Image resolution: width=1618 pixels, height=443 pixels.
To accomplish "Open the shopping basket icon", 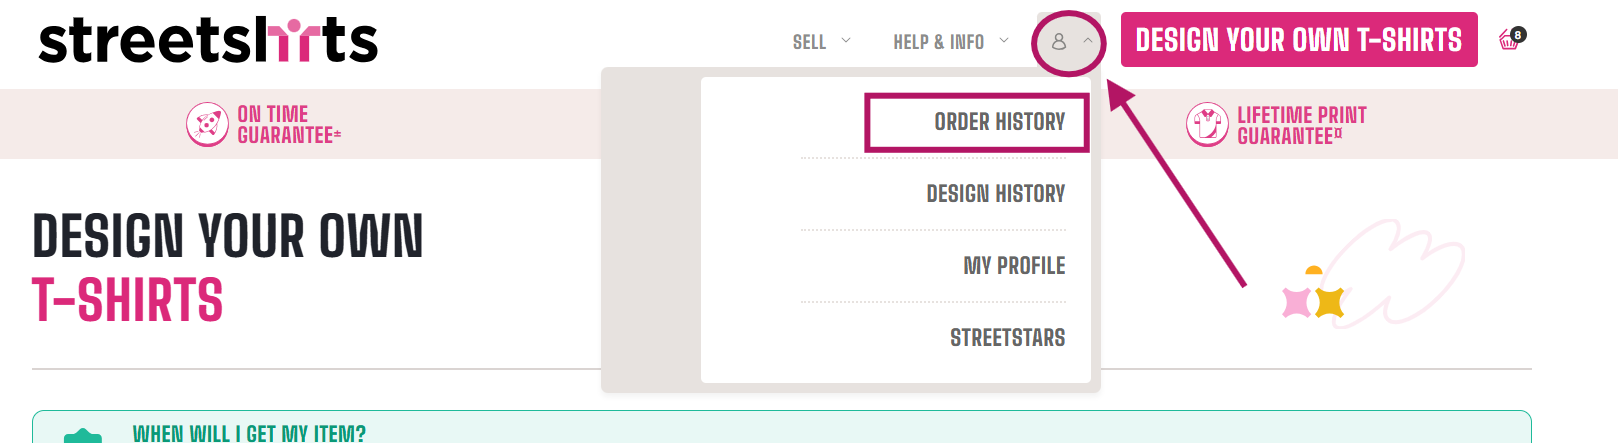I will tap(1508, 41).
